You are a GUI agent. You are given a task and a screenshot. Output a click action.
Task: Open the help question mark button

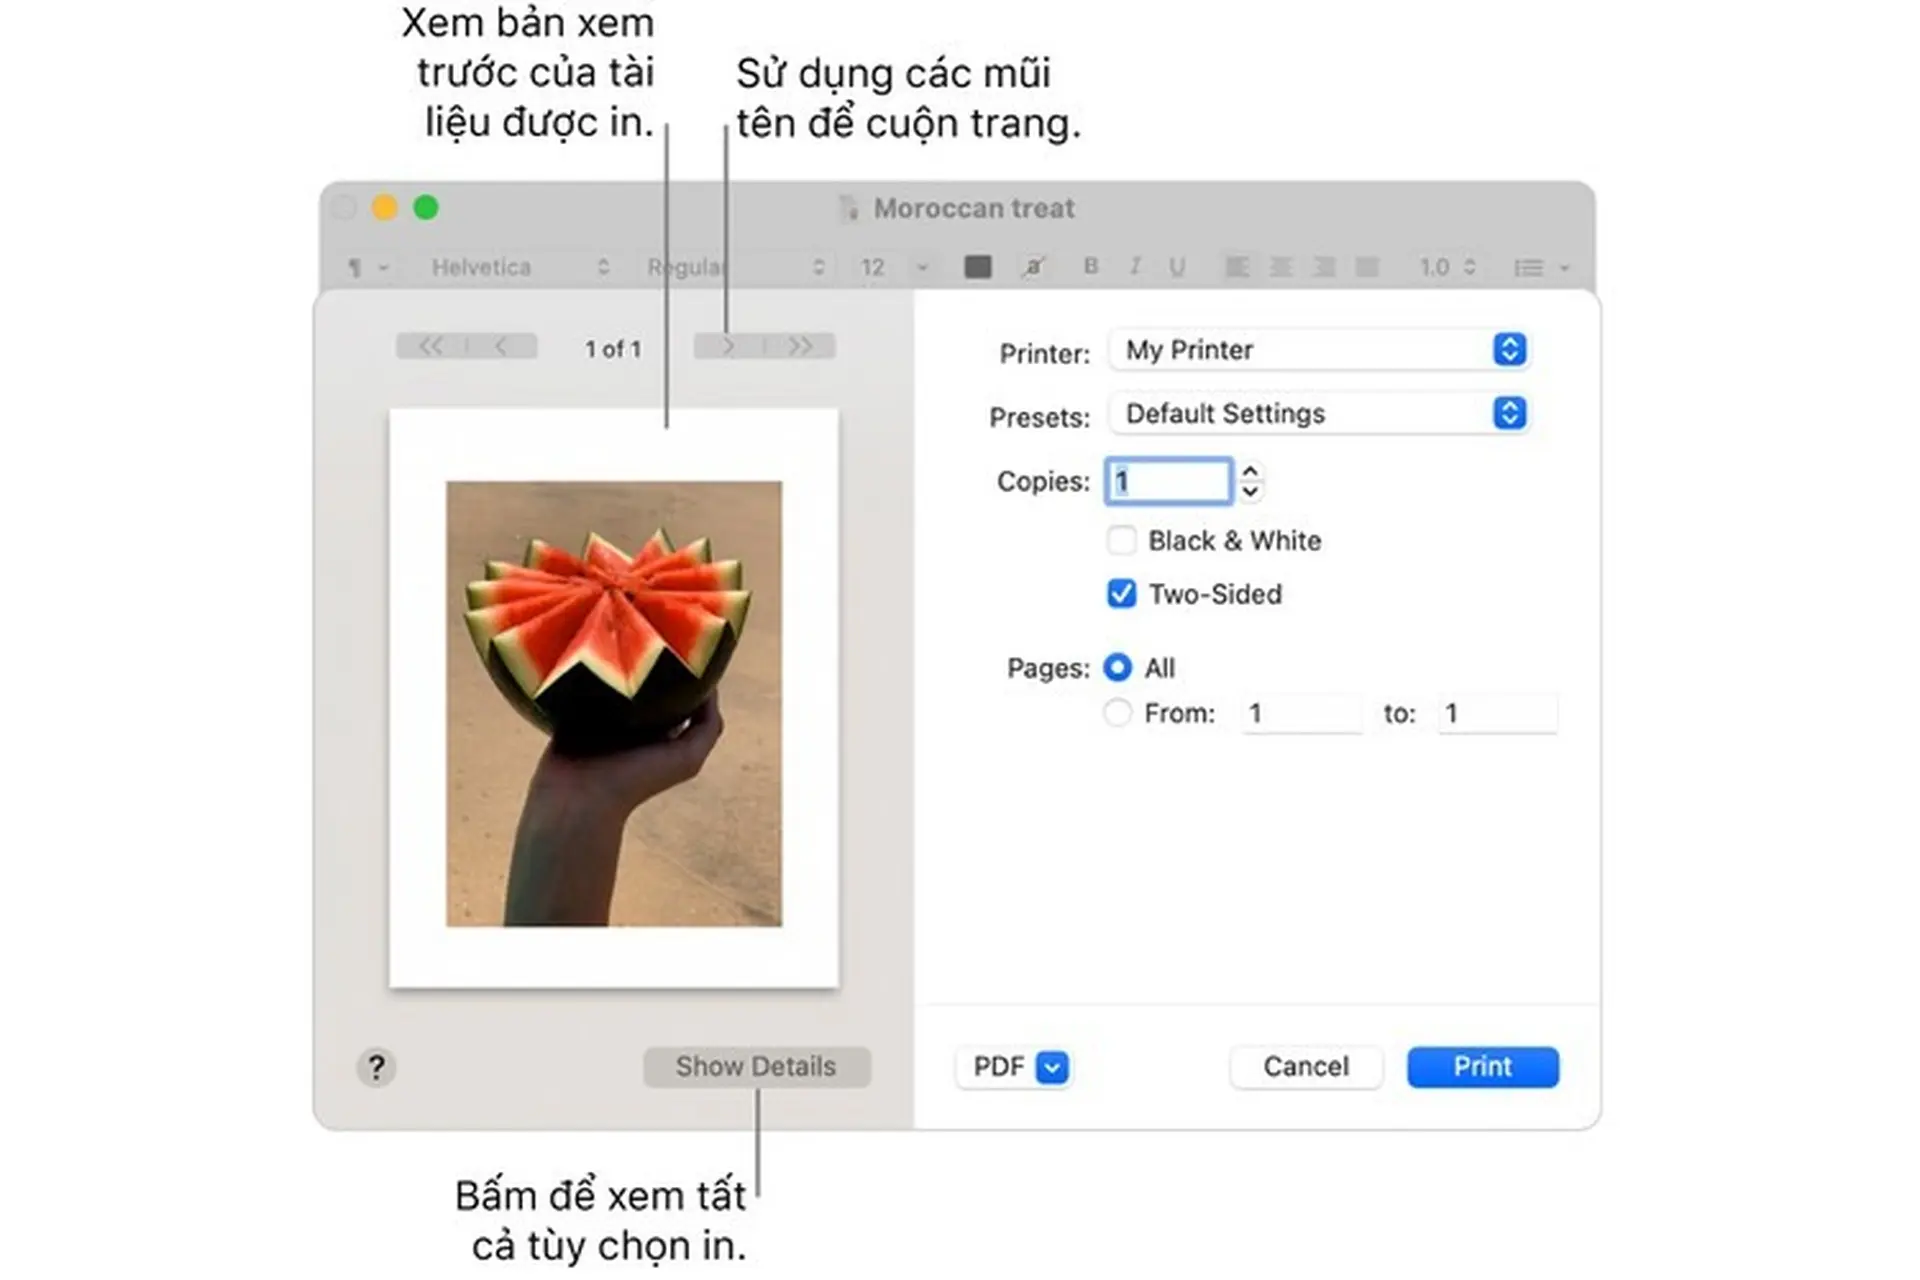376,1067
